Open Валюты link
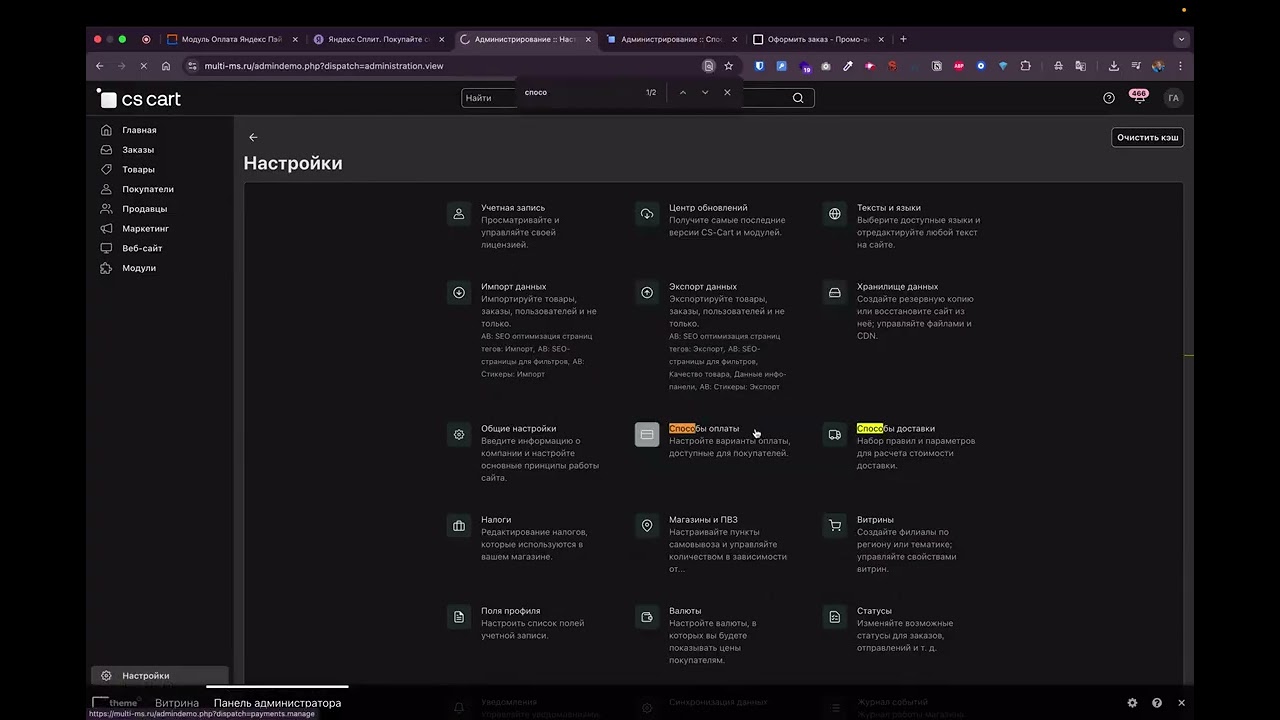Image resolution: width=1280 pixels, height=720 pixels. (685, 611)
